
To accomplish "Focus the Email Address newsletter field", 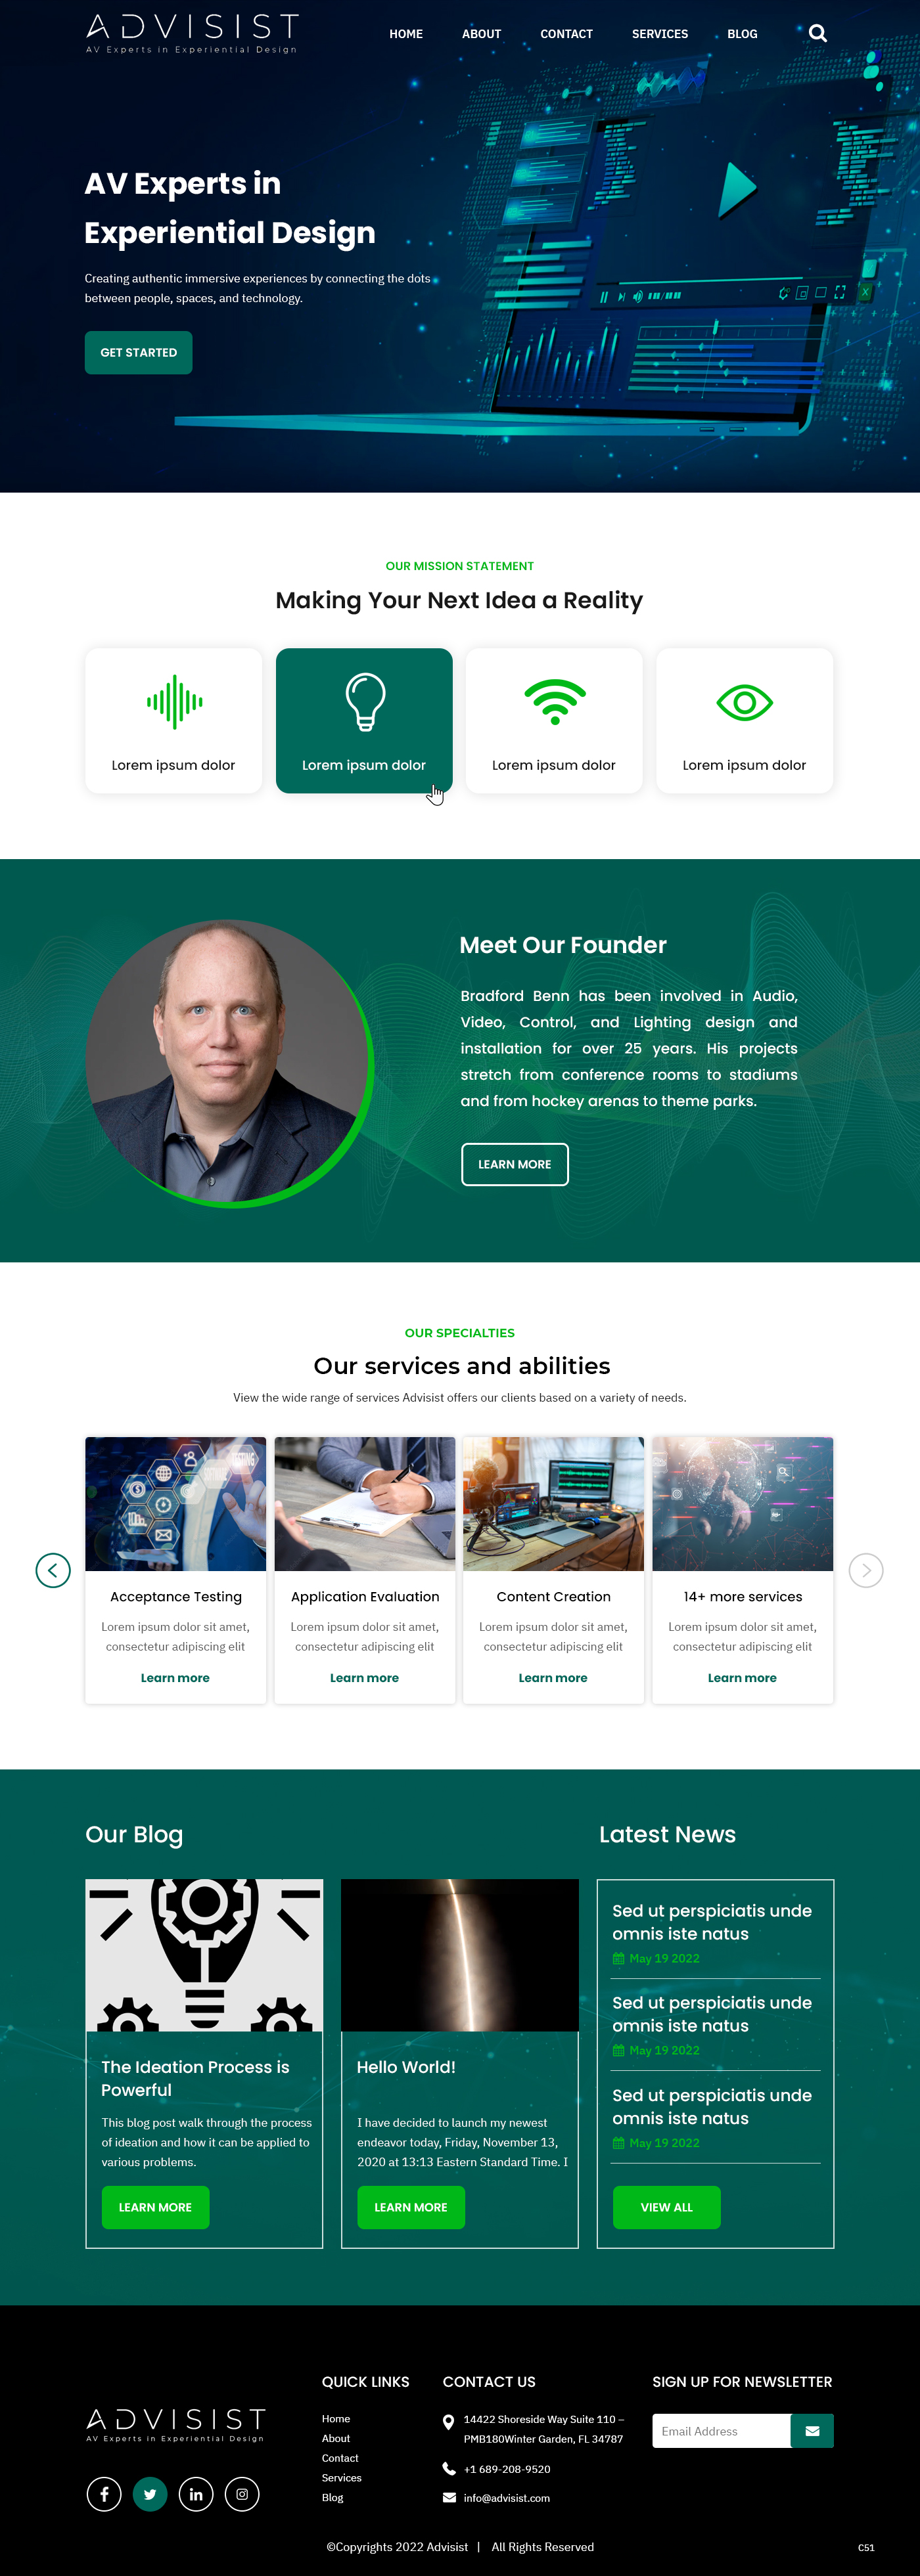I will (x=721, y=2430).
